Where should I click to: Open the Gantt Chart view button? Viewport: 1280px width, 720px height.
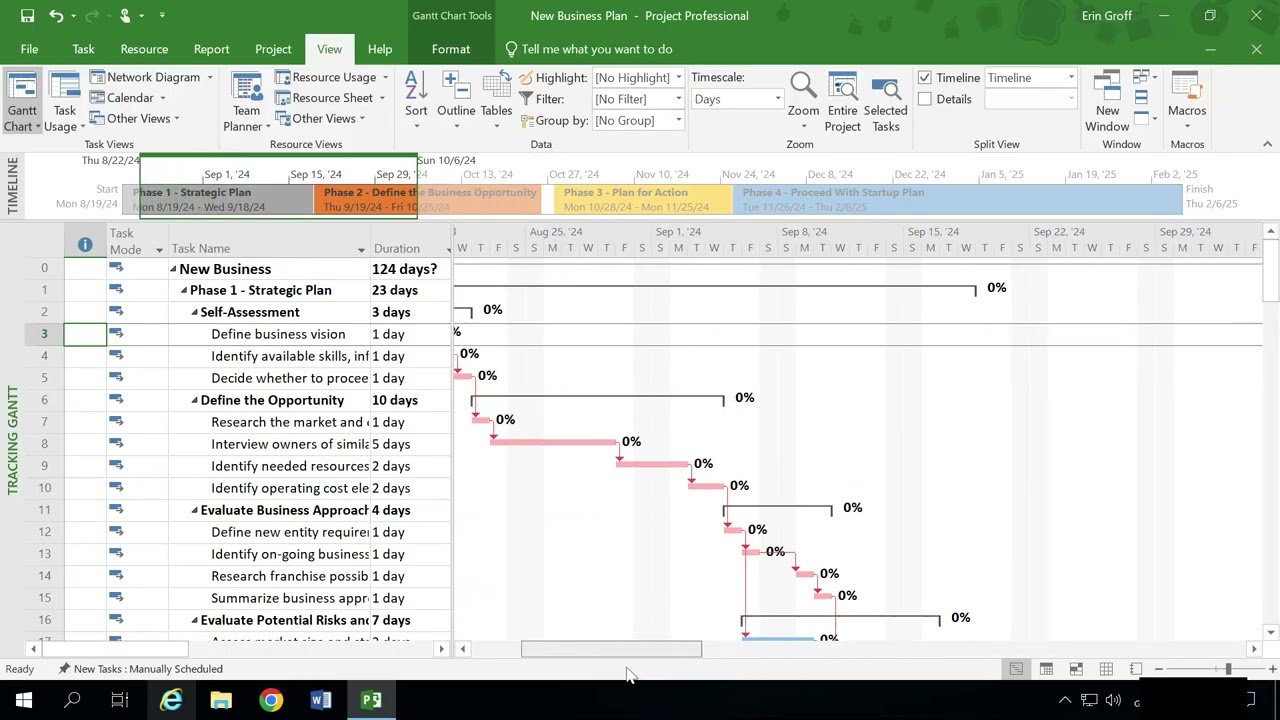(x=21, y=102)
